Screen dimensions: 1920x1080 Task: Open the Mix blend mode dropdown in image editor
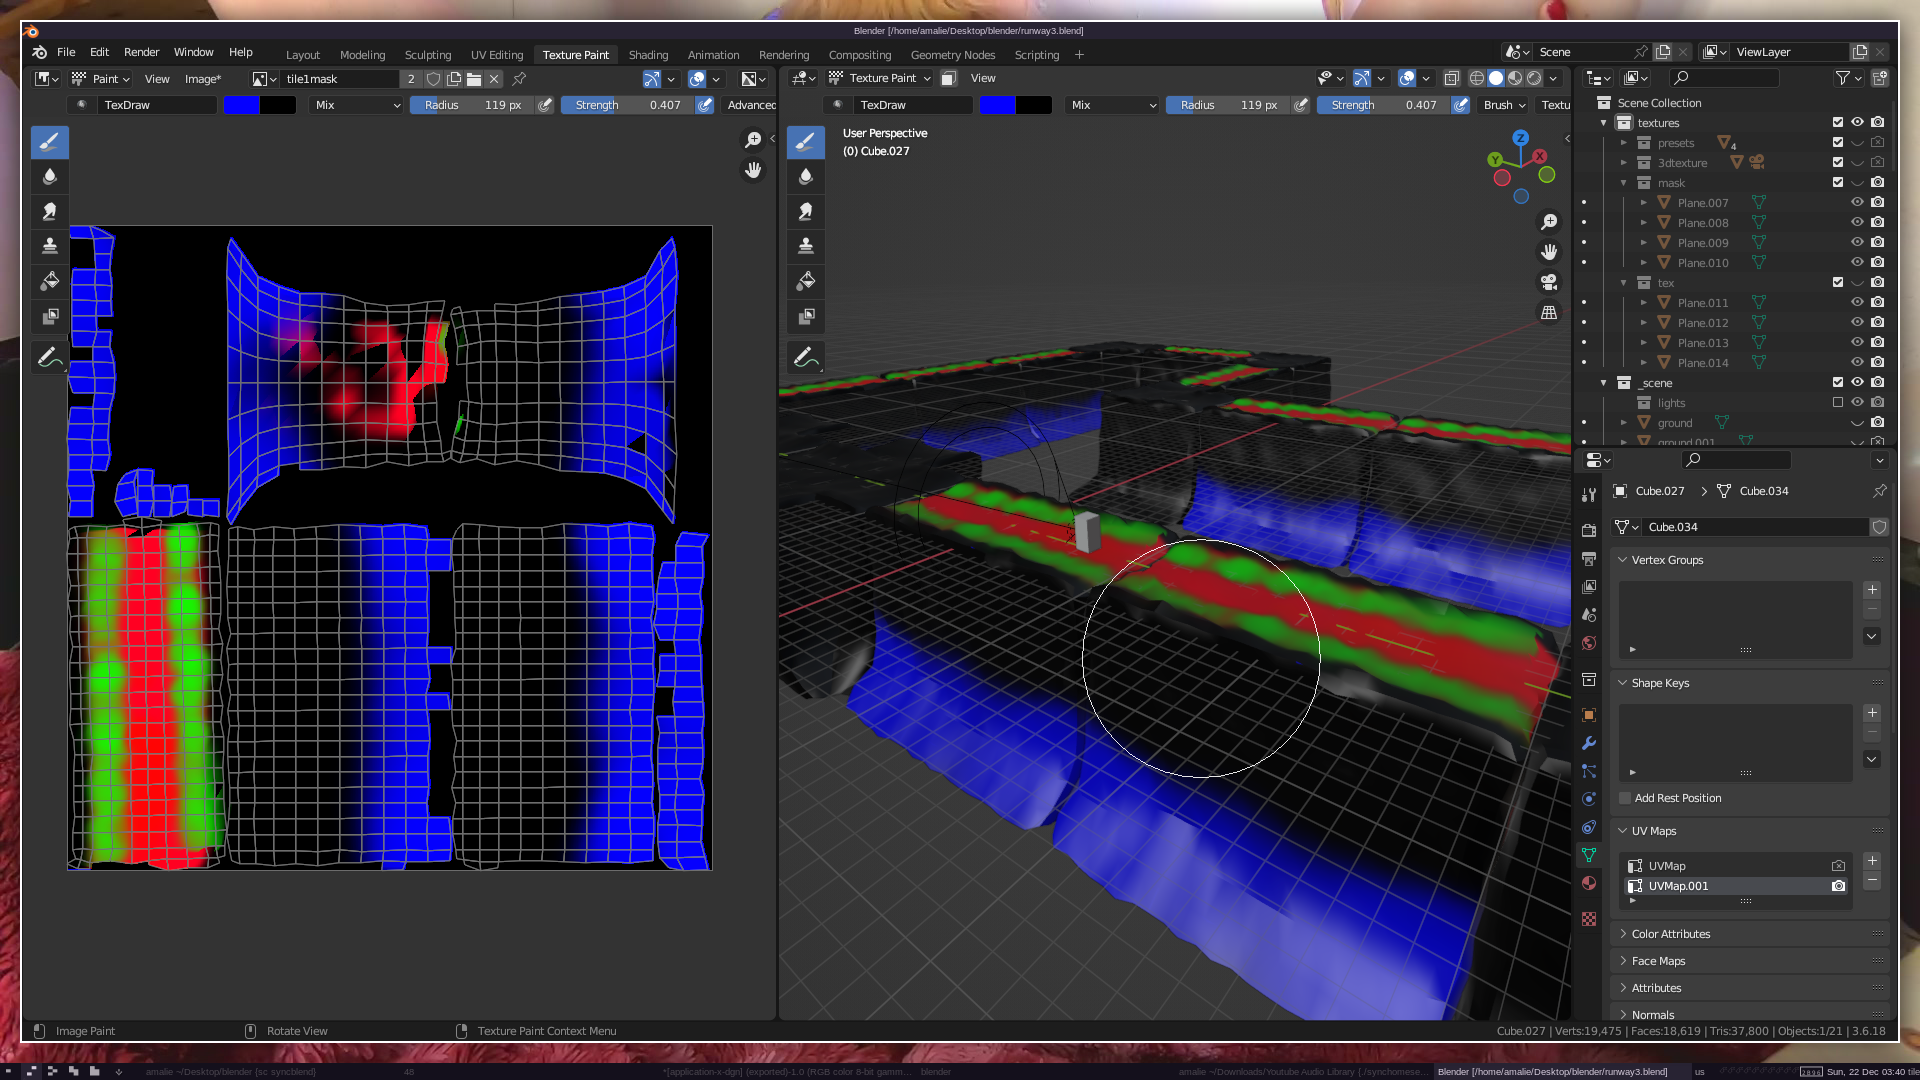coord(356,105)
